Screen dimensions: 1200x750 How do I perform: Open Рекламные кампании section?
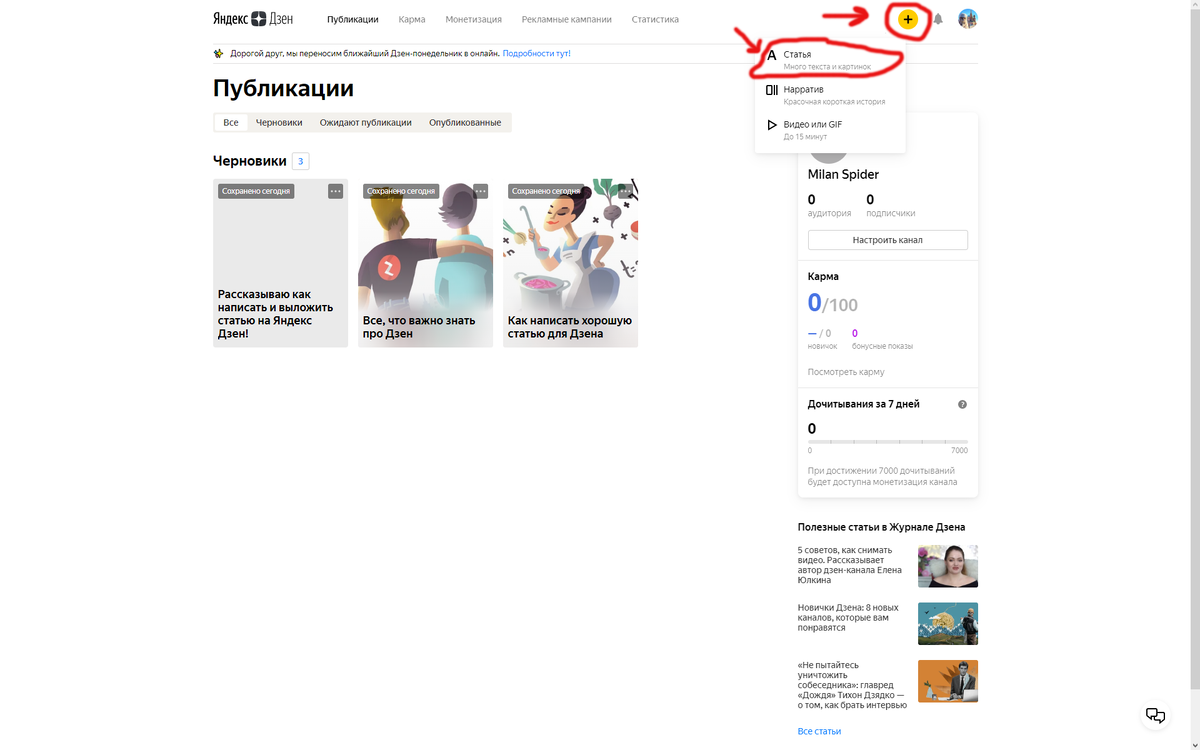point(566,19)
